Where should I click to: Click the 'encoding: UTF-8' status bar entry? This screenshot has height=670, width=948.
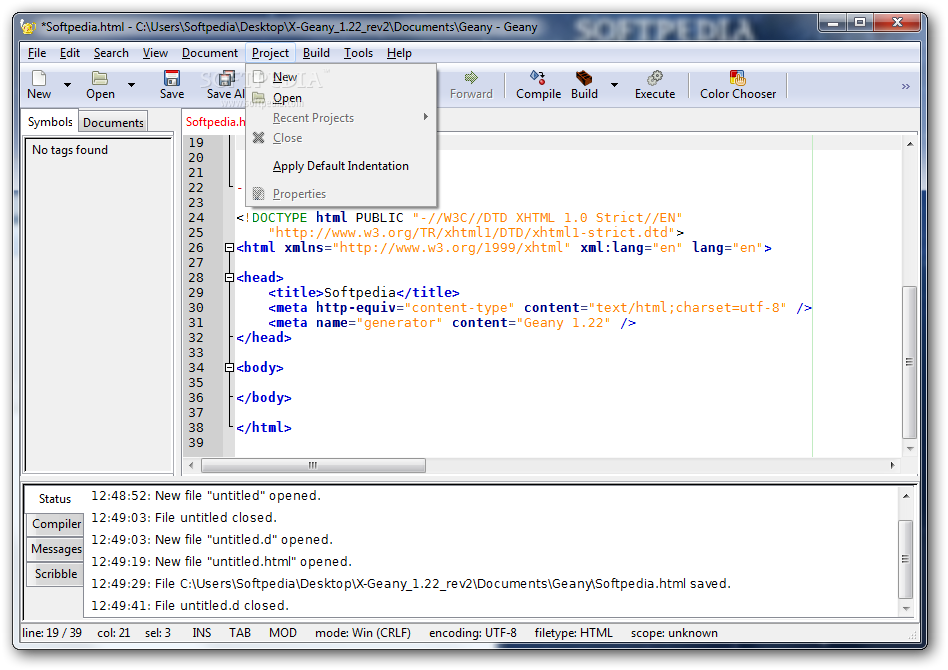pyautogui.click(x=473, y=633)
